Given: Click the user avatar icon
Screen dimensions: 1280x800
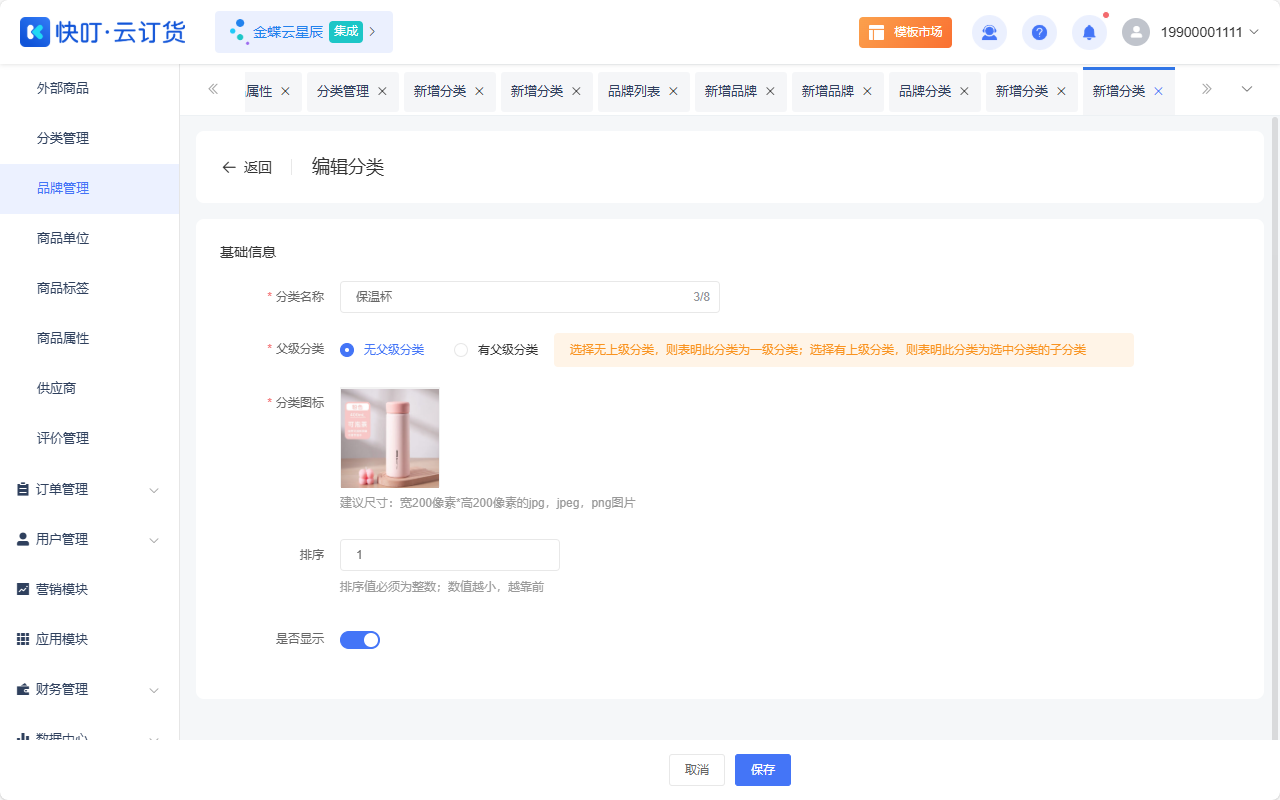Looking at the screenshot, I should coord(1136,32).
